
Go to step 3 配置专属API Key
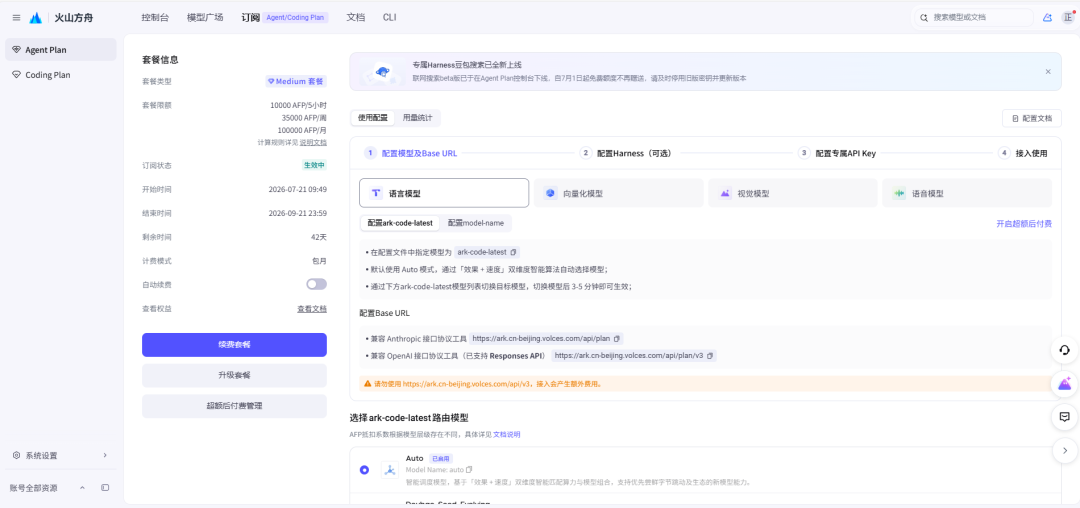coord(837,154)
